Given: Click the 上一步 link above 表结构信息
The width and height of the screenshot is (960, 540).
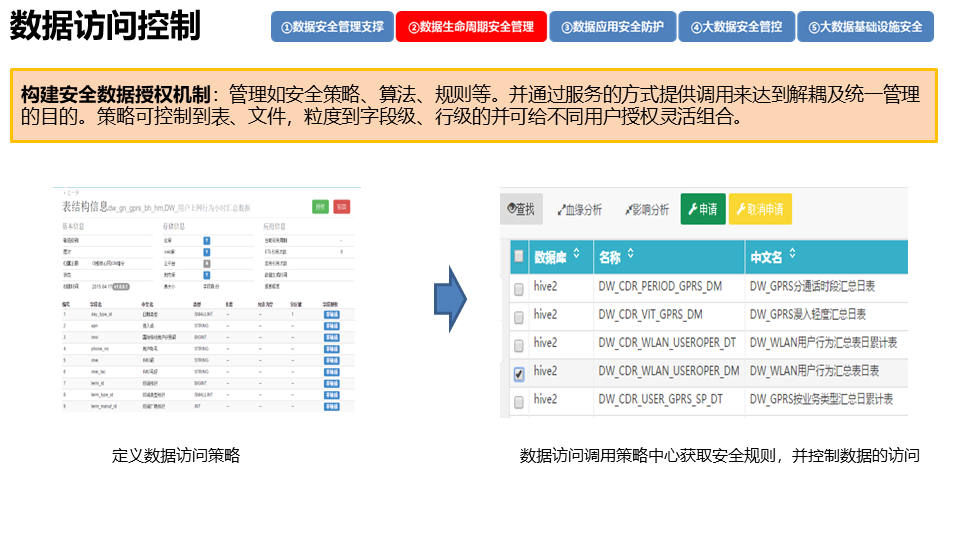Looking at the screenshot, I should pyautogui.click(x=72, y=193).
